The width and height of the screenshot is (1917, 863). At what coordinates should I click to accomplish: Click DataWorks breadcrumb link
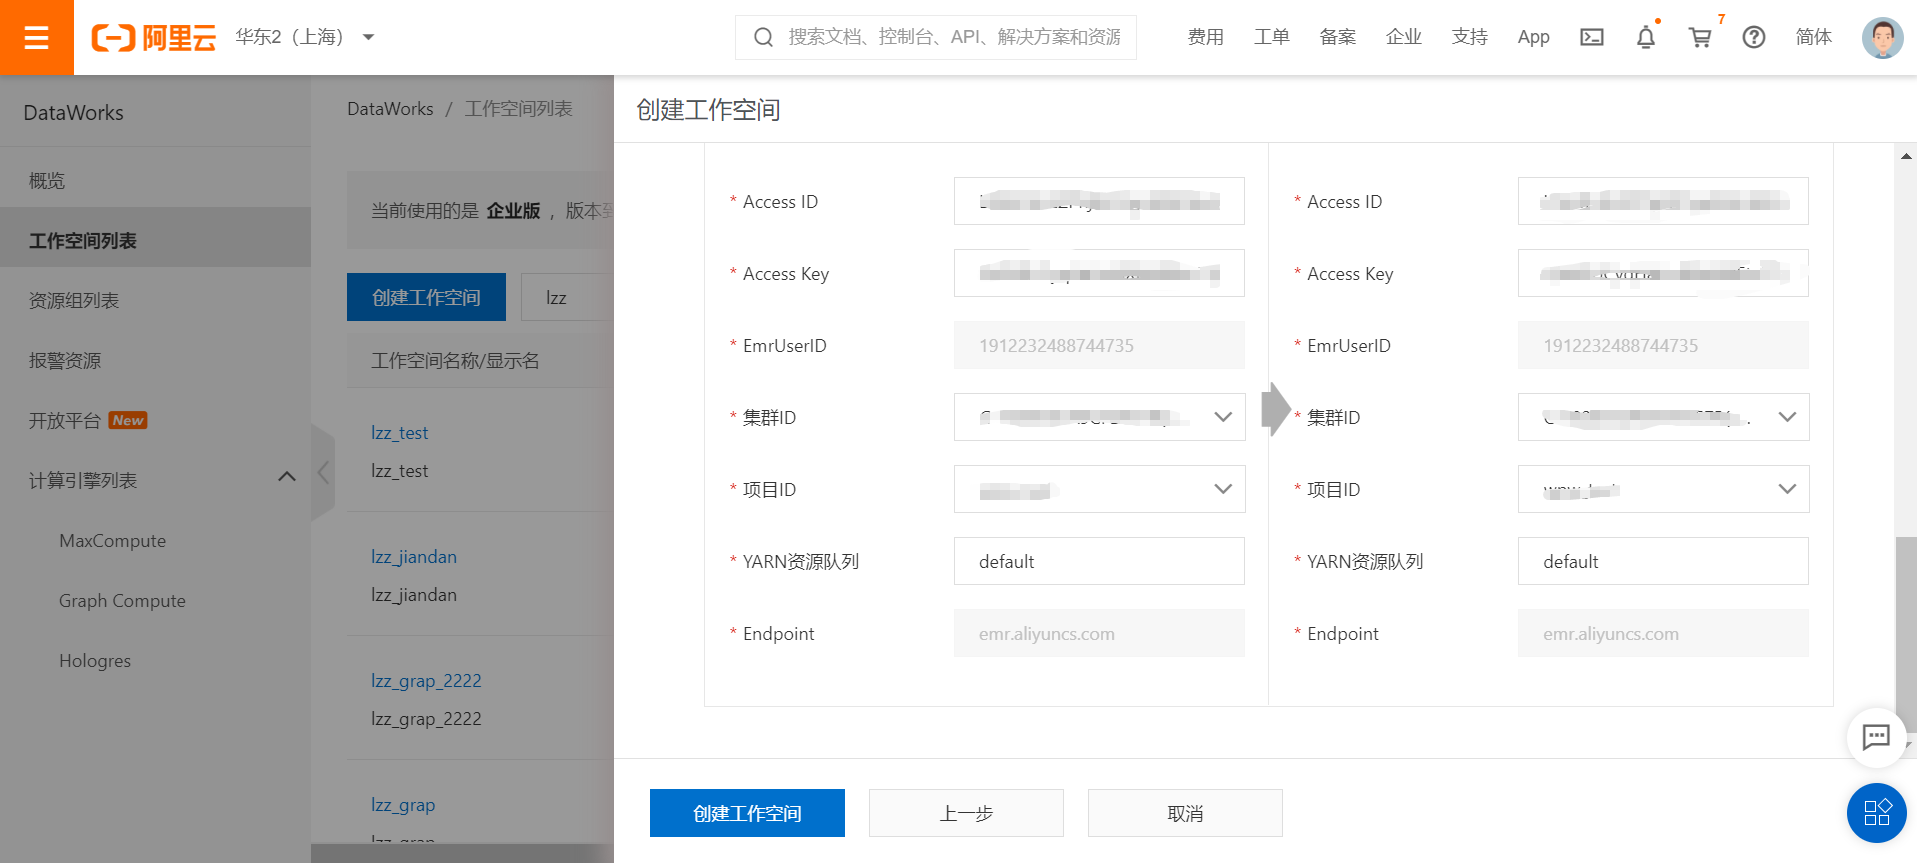390,109
